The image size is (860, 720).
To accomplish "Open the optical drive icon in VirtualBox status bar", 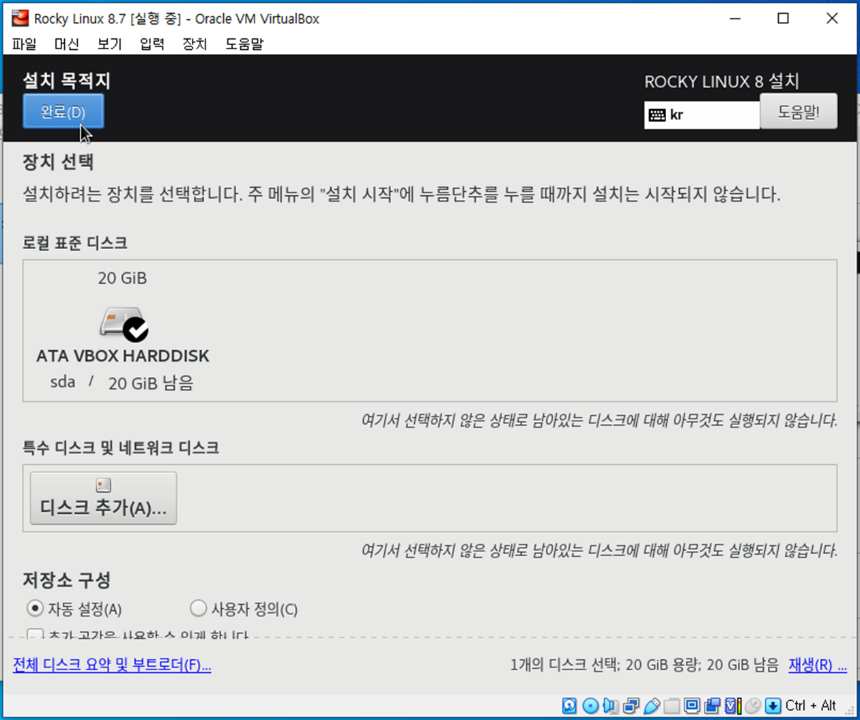I will (x=590, y=706).
